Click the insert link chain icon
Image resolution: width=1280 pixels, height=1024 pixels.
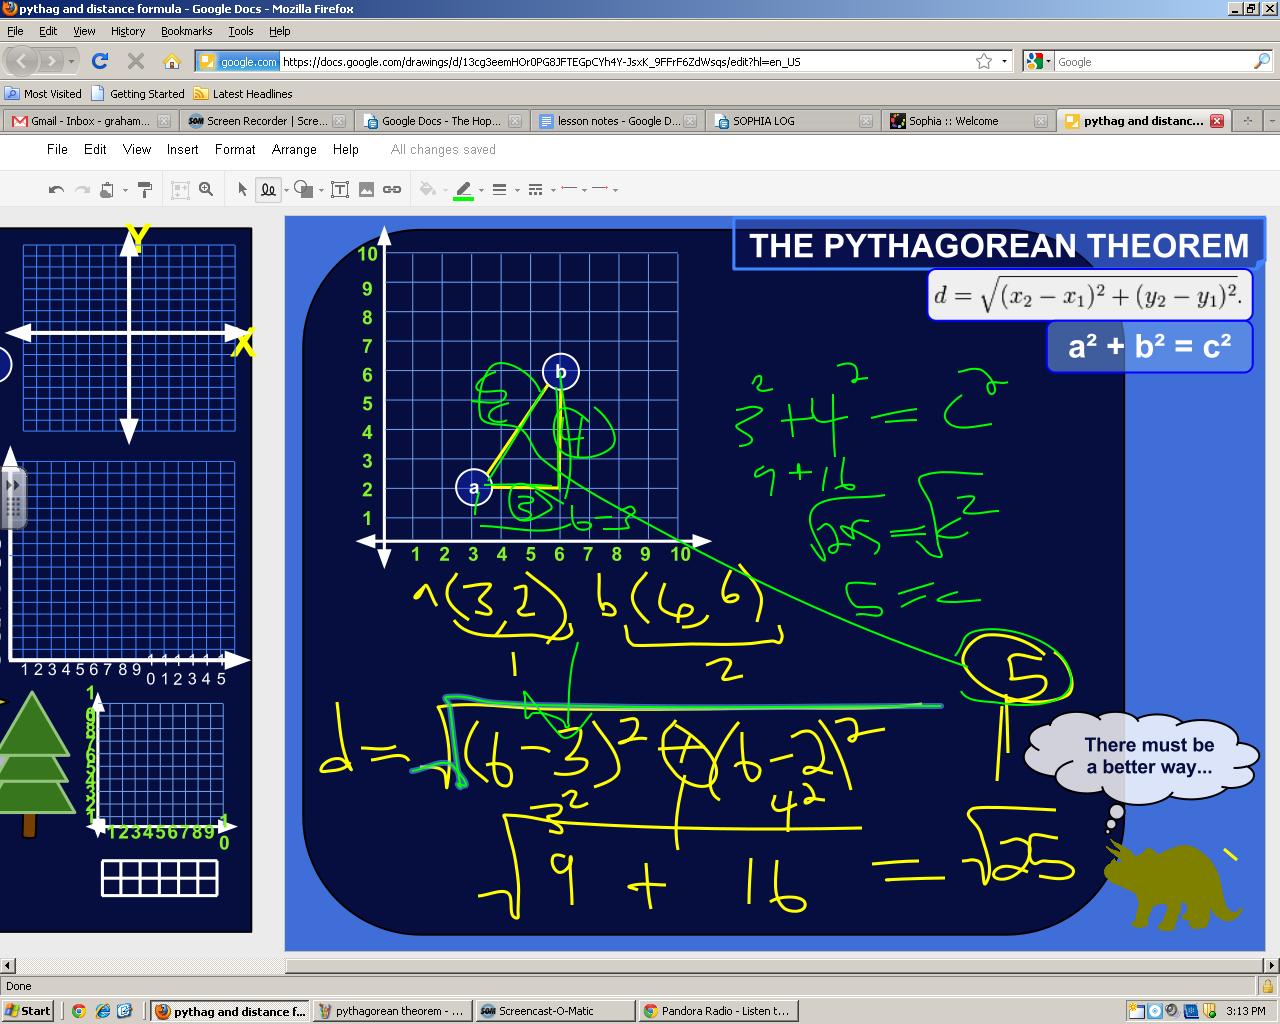pyautogui.click(x=392, y=189)
